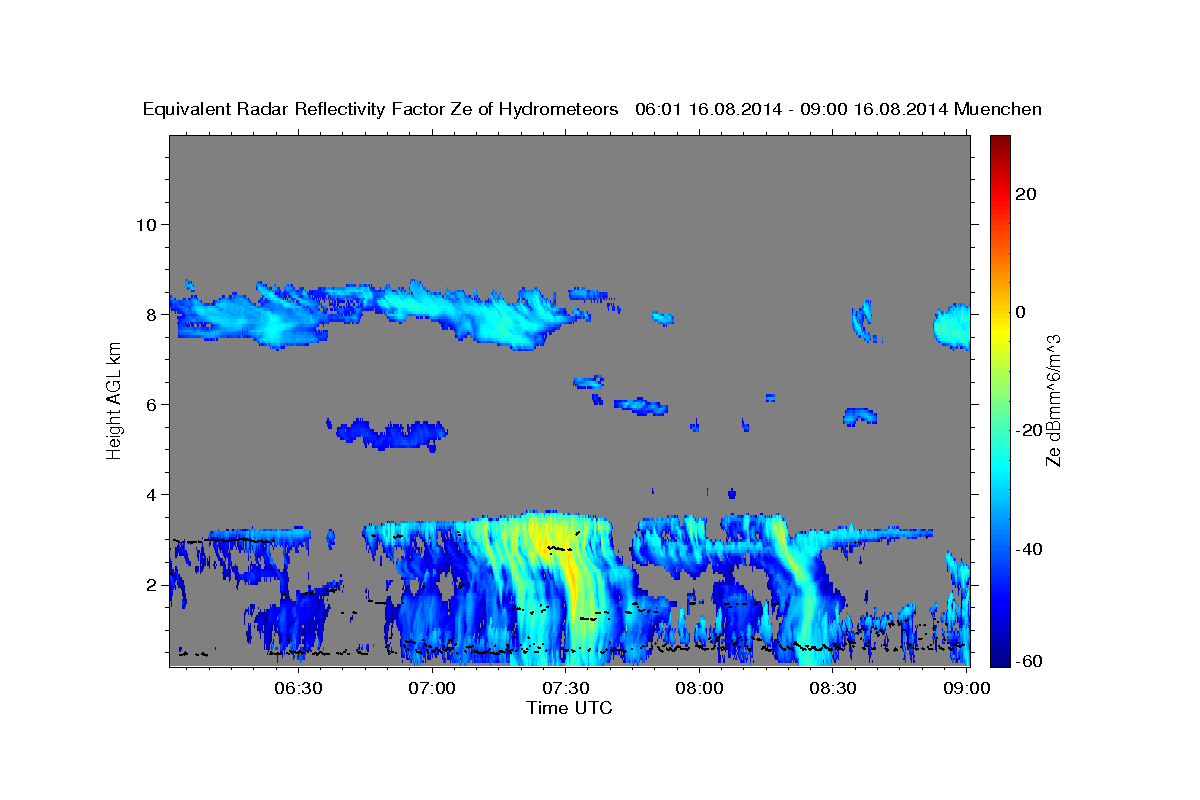Click the 'Ze dBmm^6/m^3' colorbar unit label
This screenshot has height=800, width=1200.
[x=1052, y=400]
